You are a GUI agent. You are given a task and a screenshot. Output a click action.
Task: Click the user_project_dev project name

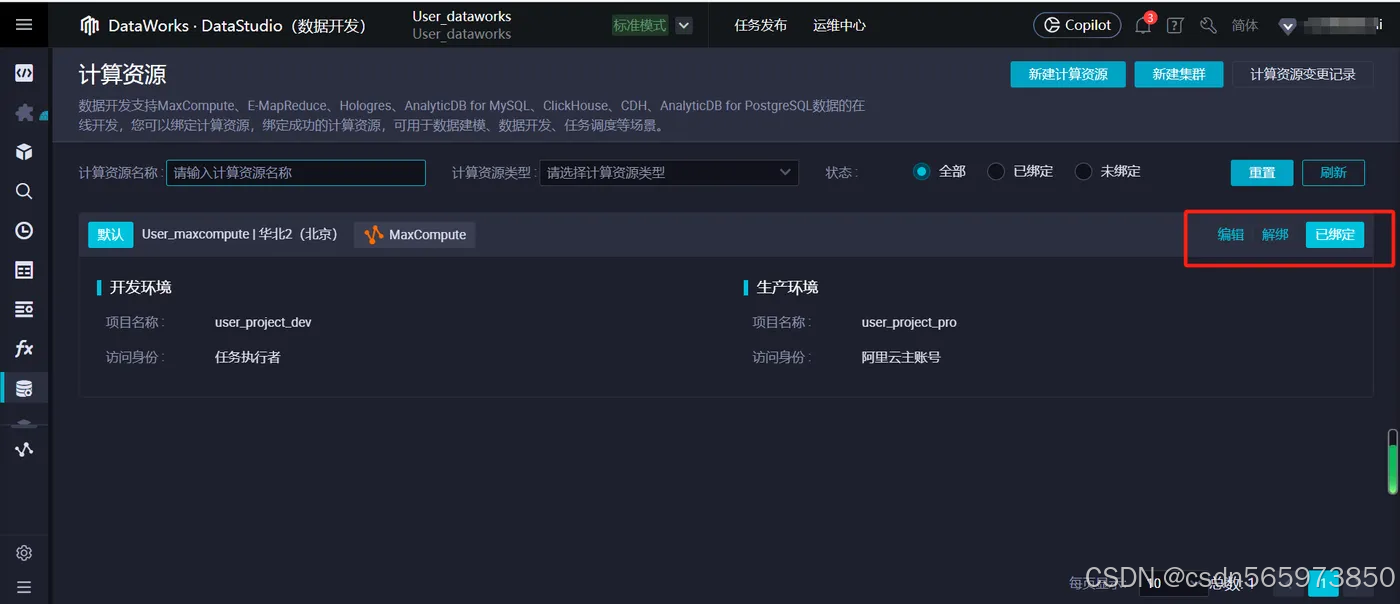click(263, 323)
